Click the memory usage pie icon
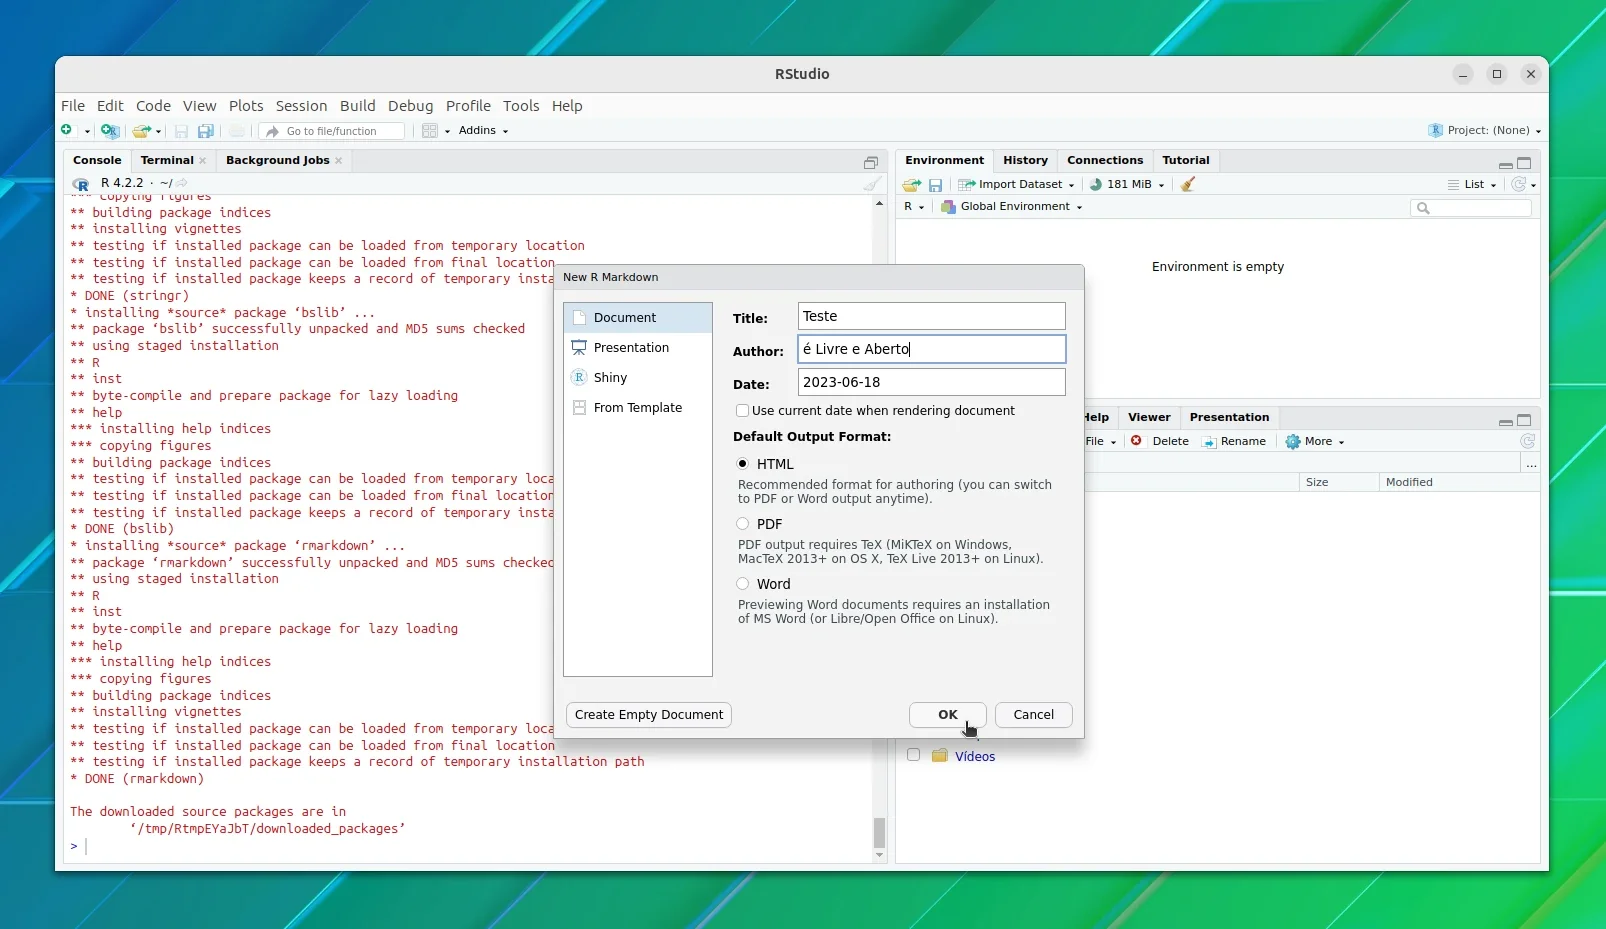 click(1096, 185)
